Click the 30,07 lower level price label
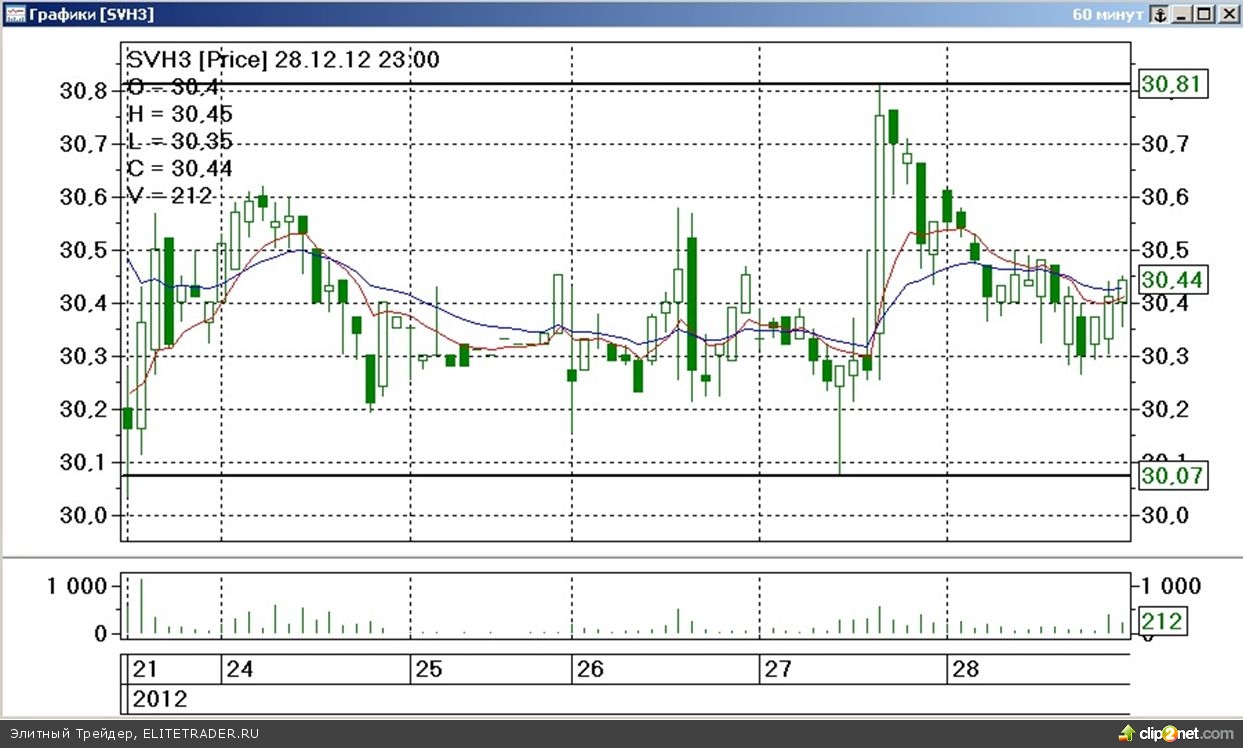Screen dimensions: 1243x748 [x=1174, y=475]
